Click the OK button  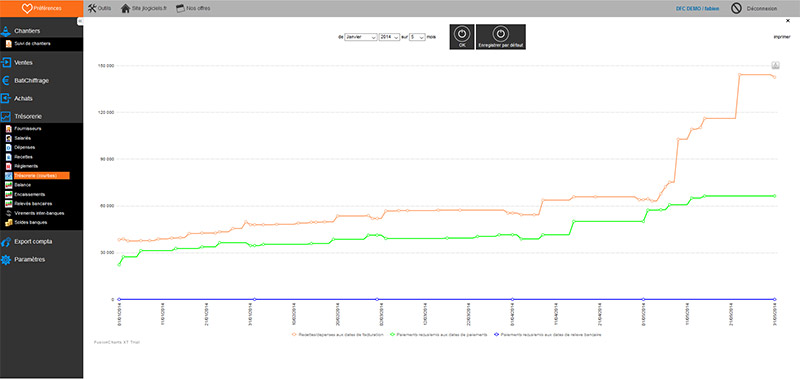click(462, 37)
